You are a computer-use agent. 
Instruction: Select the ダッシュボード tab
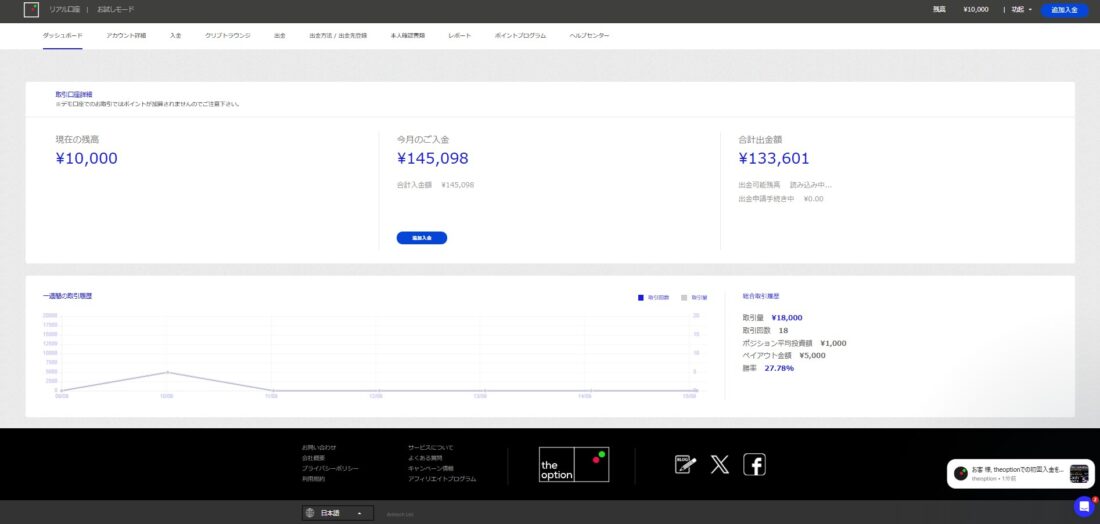point(62,35)
